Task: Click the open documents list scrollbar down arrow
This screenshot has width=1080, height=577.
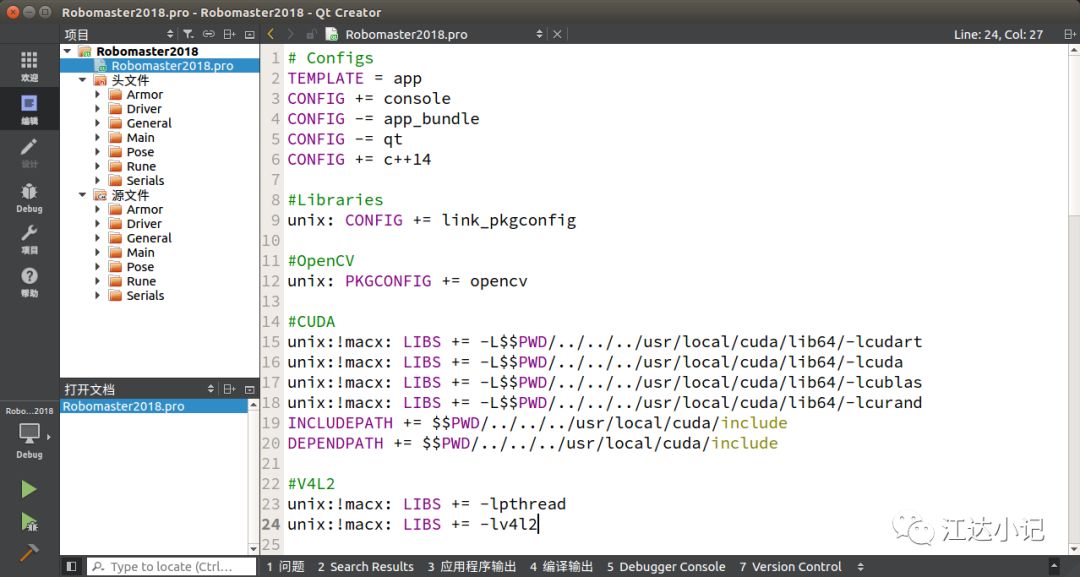Action: coord(253,549)
